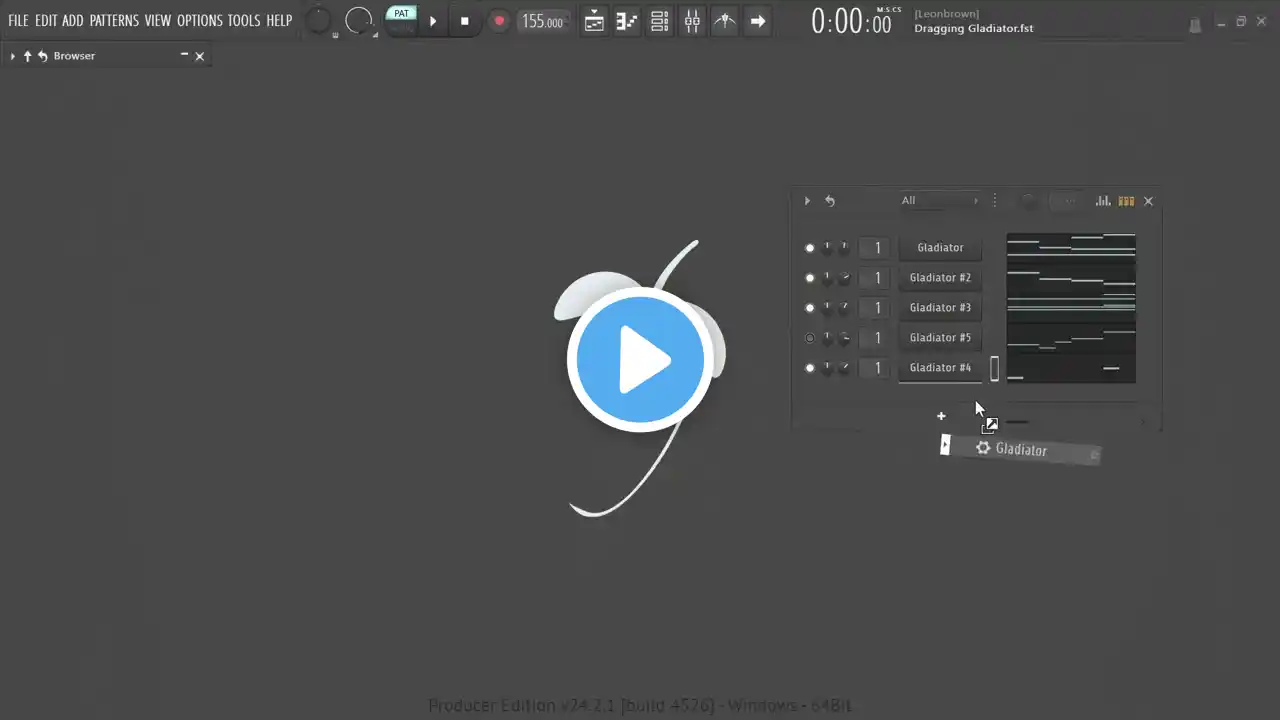Expand the Browser panel options arrow
Viewport: 1280px width, 720px height.
click(12, 56)
